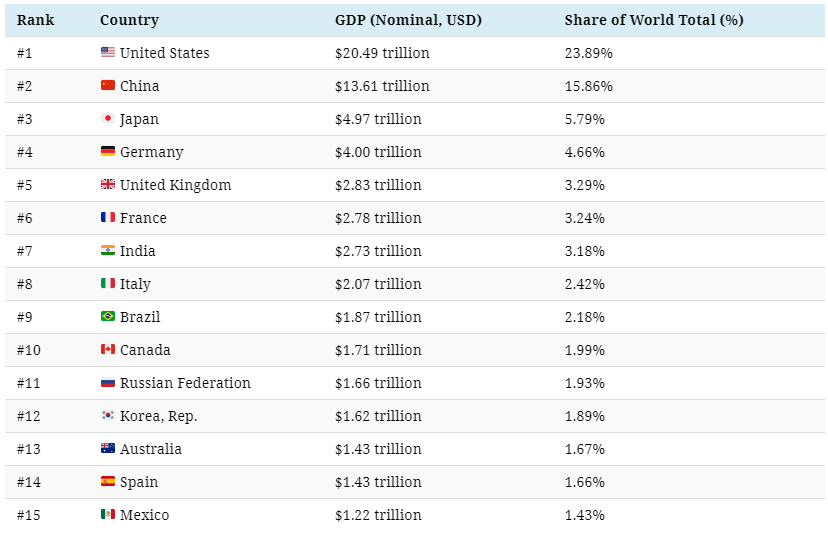The height and width of the screenshot is (533, 828).
Task: Click the Rank column header
Action: (35, 20)
